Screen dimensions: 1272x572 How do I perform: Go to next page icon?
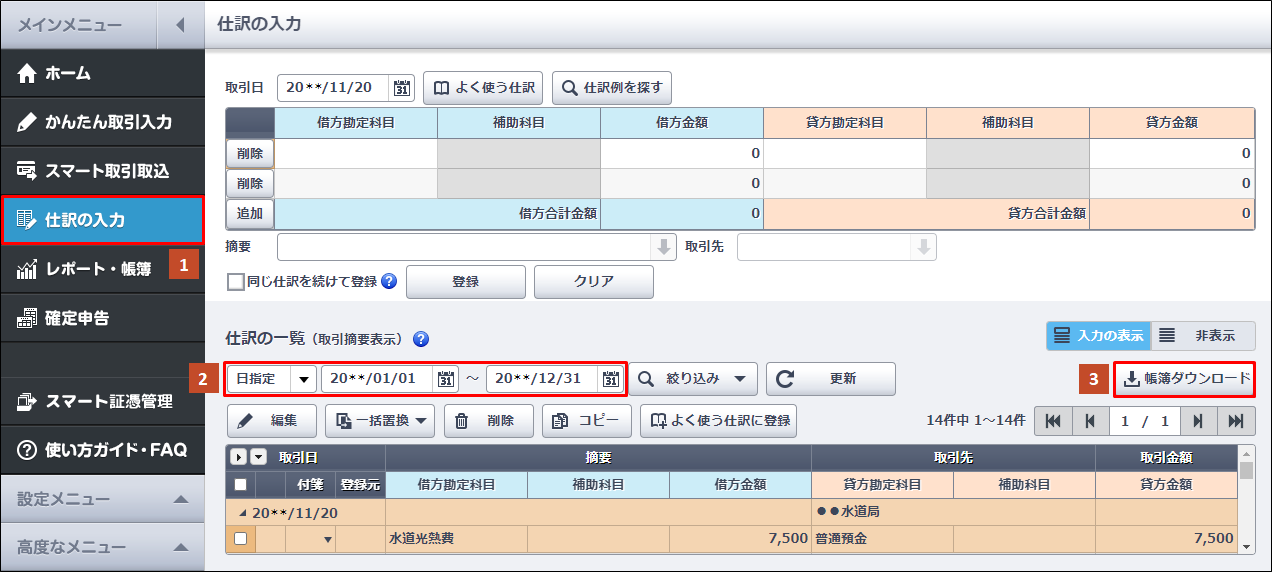1198,421
